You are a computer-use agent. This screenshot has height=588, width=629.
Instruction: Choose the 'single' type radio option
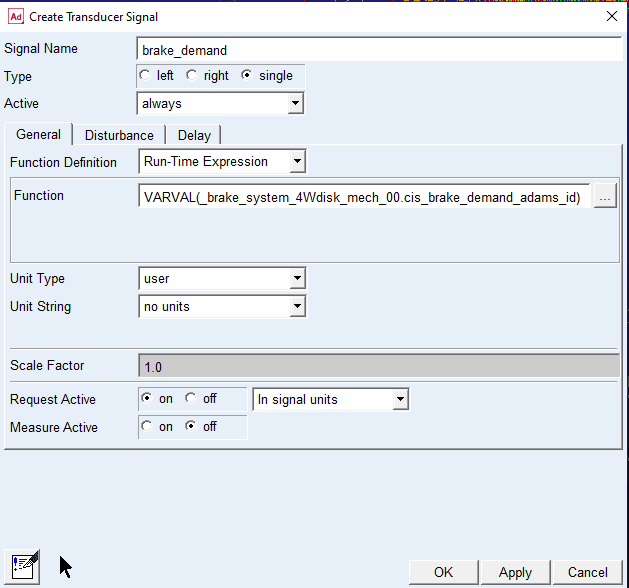click(246, 75)
